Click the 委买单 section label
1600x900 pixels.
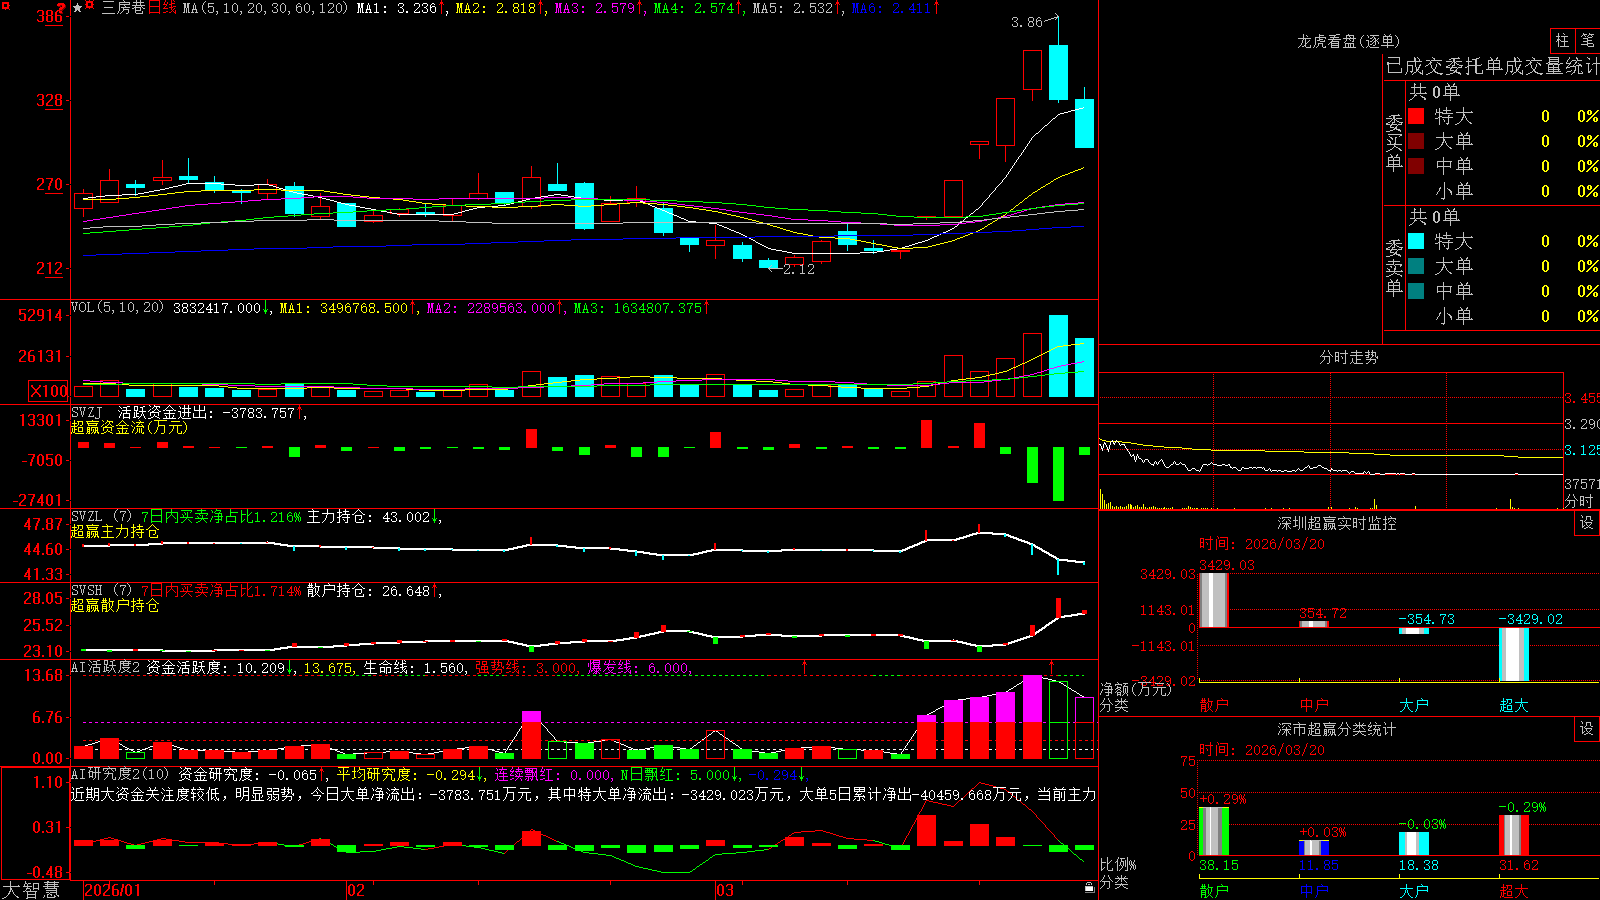pyautogui.click(x=1394, y=142)
